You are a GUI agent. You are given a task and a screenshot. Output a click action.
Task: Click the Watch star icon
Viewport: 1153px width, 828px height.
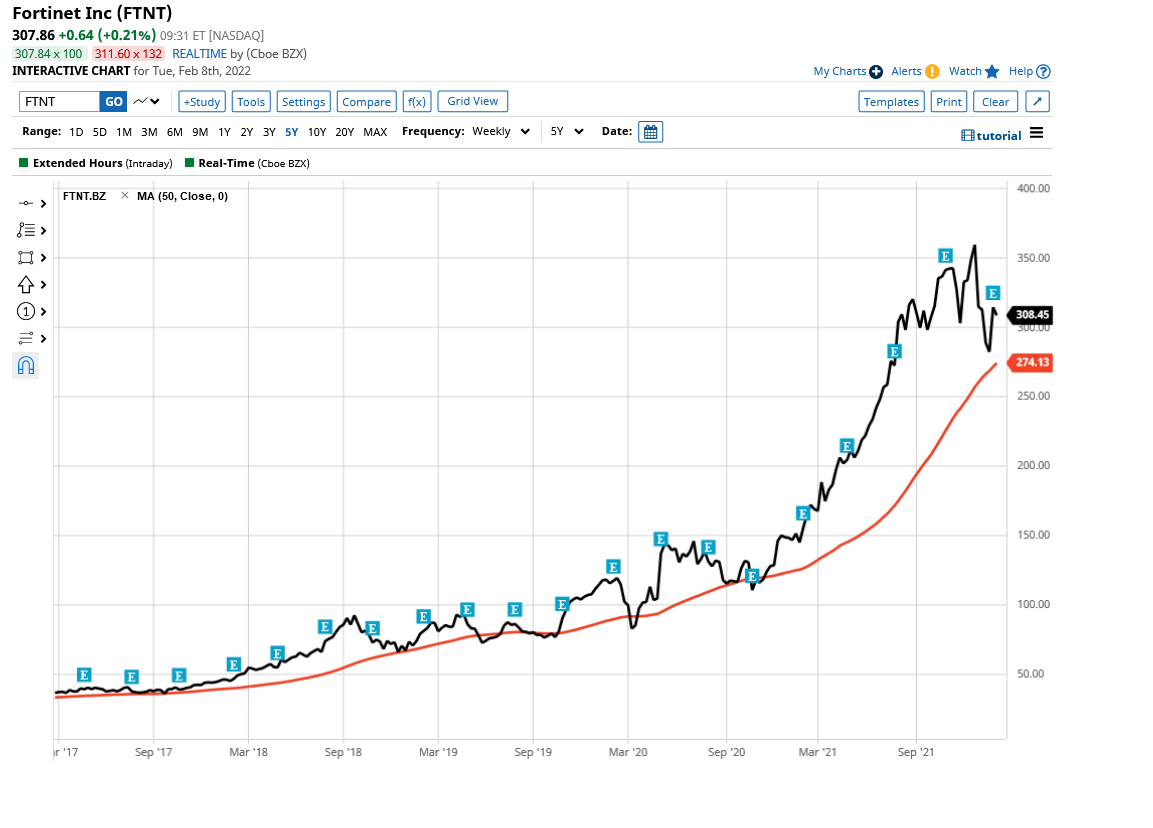[992, 71]
